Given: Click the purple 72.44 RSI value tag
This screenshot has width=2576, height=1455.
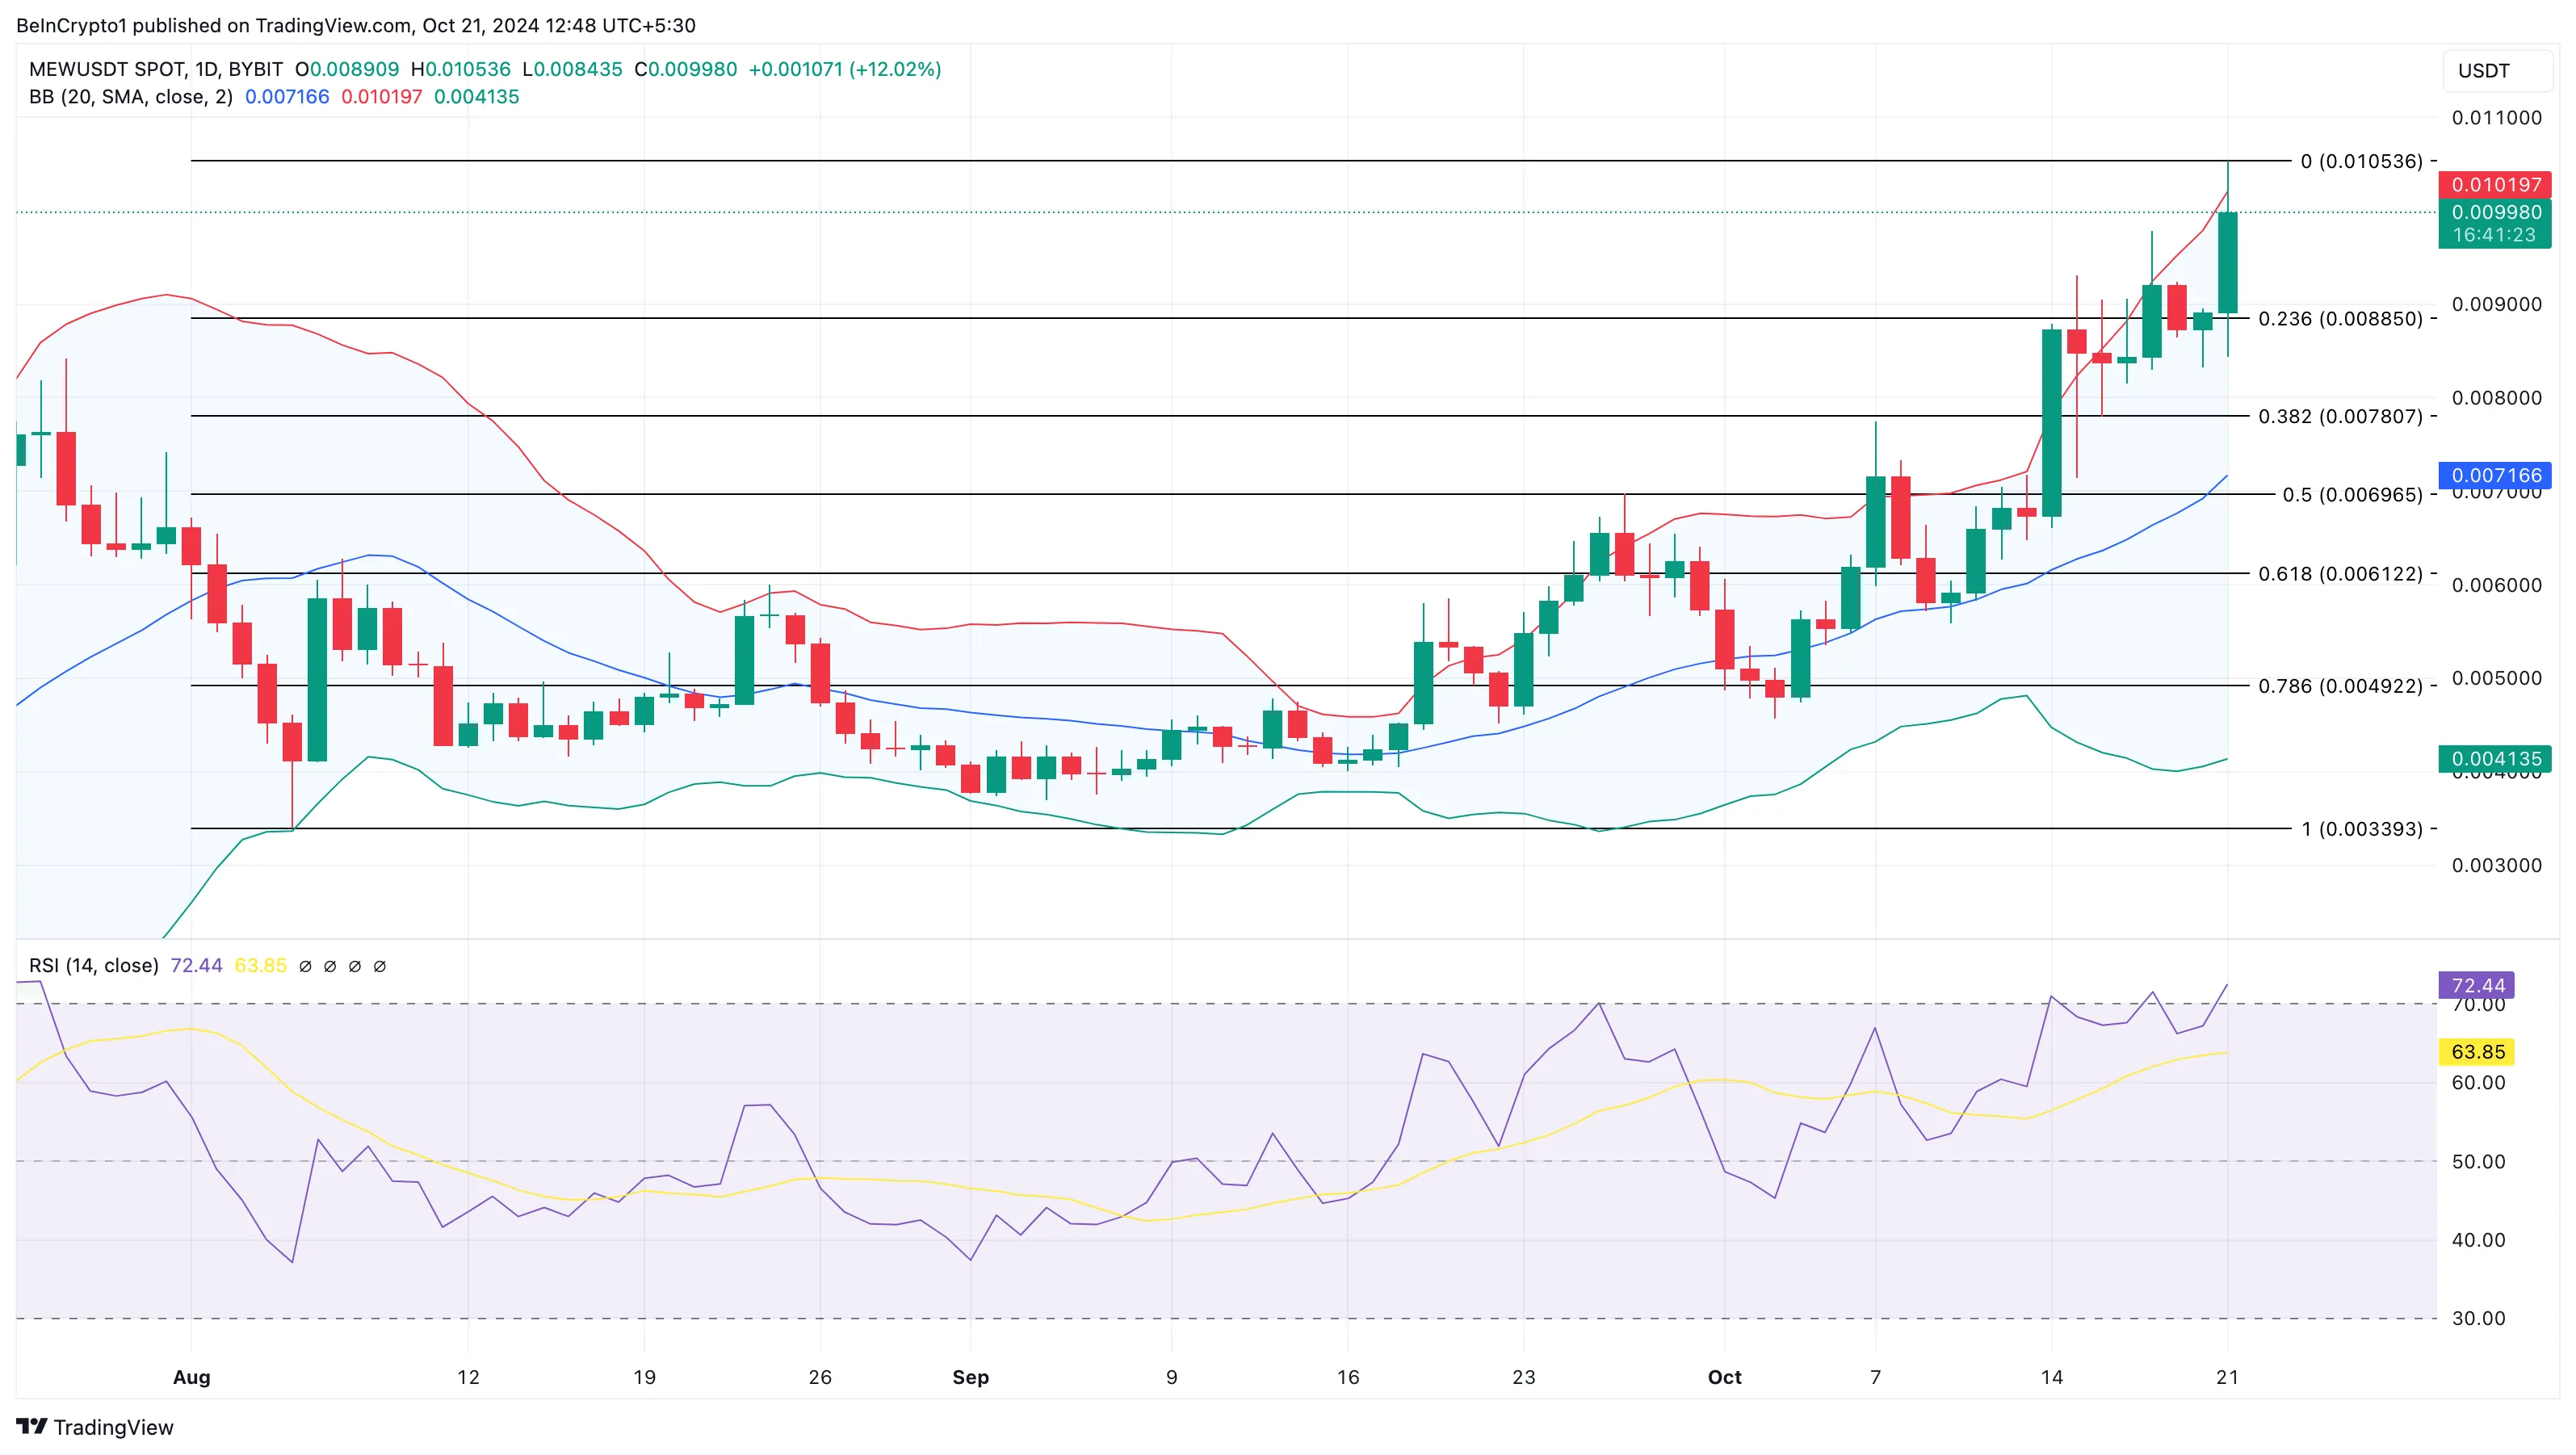Looking at the screenshot, I should (2477, 985).
